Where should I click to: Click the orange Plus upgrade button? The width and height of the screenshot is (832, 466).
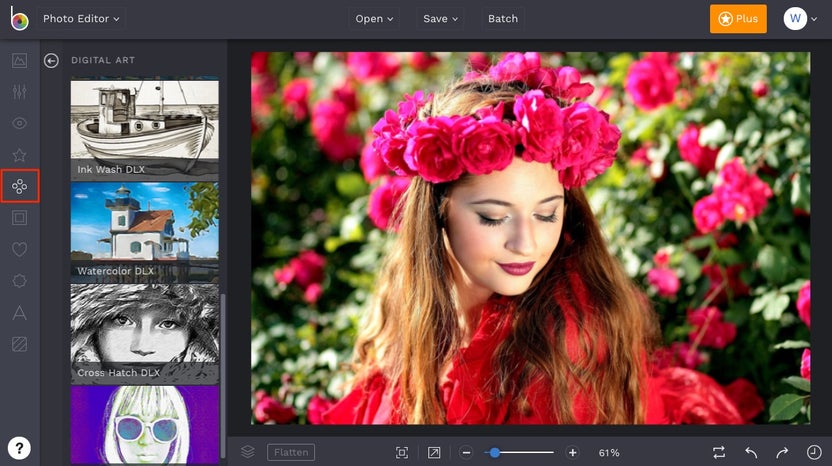tap(738, 19)
